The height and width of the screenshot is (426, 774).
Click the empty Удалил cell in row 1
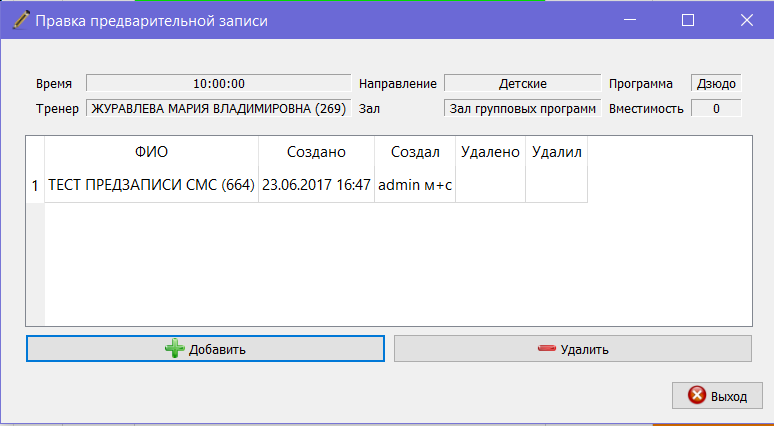pos(556,185)
